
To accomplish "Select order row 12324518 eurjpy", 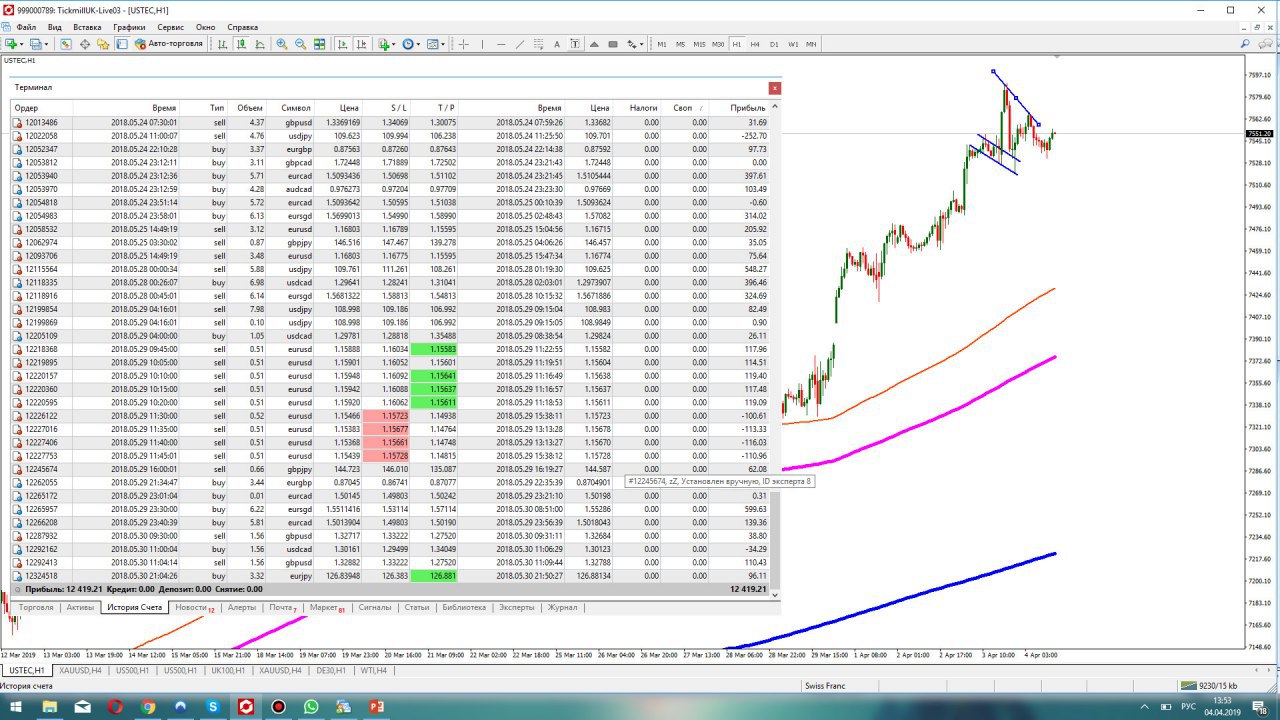I will [x=390, y=576].
